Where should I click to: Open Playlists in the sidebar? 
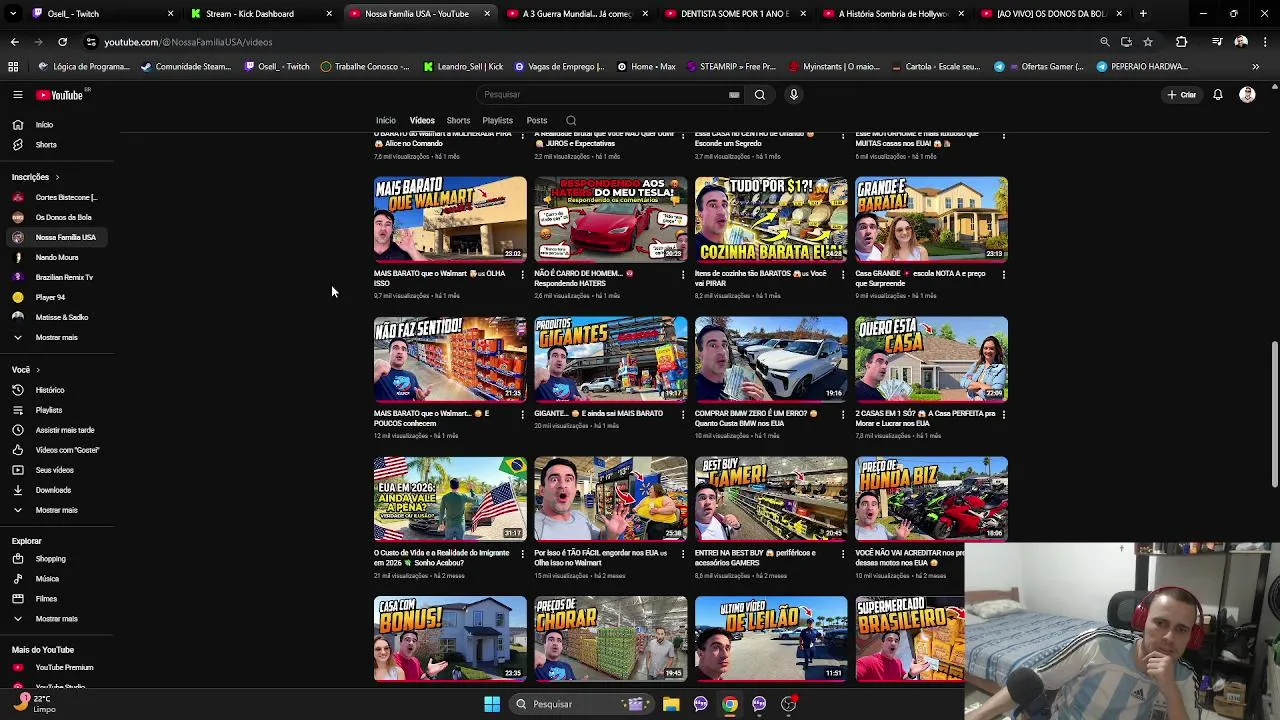coord(57,410)
